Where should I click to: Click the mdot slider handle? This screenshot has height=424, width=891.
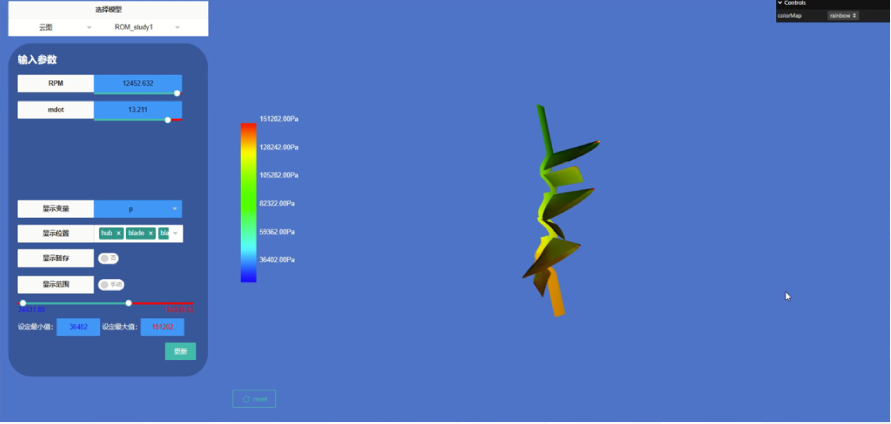point(168,120)
